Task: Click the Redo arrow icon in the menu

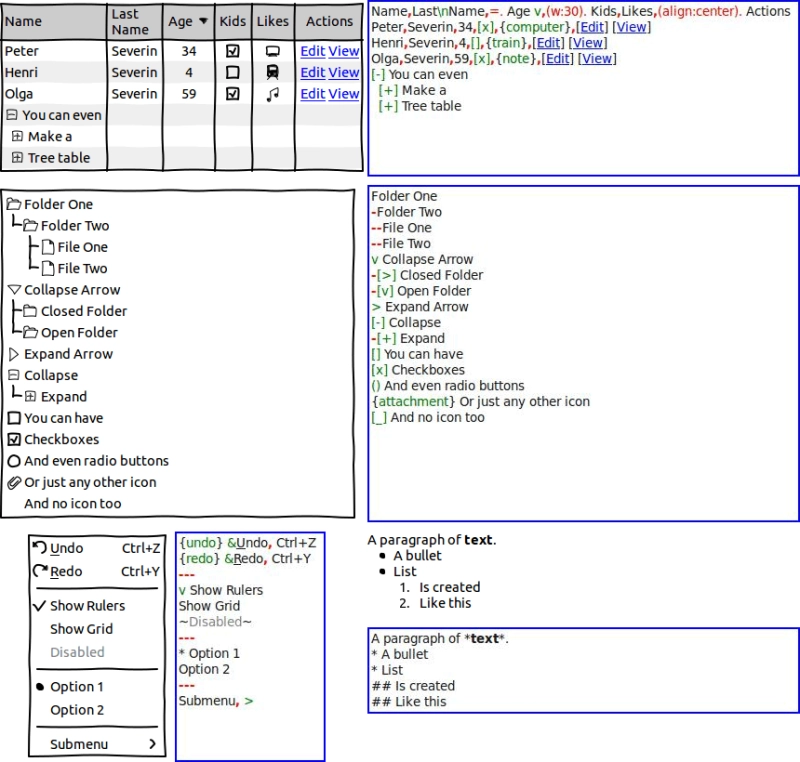Action: coord(40,571)
